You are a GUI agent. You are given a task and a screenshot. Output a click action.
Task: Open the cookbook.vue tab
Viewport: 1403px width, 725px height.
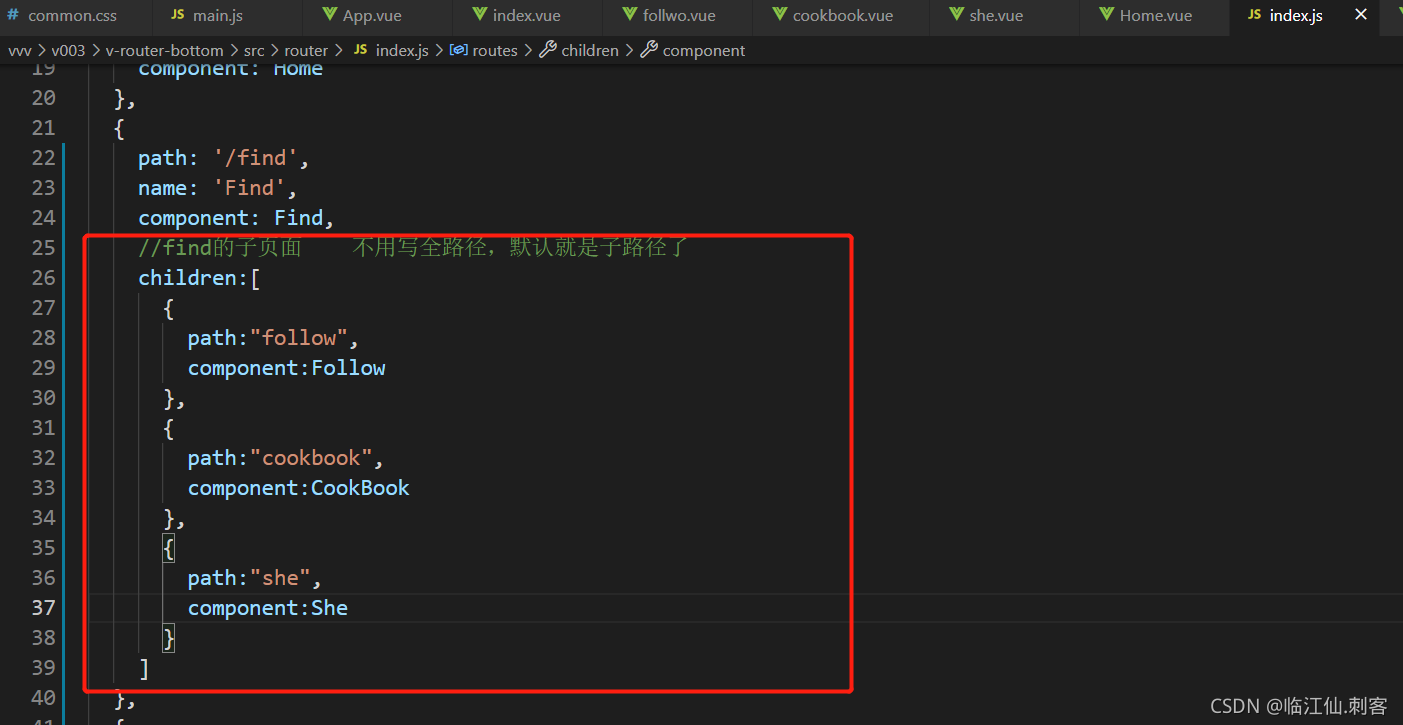[x=843, y=16]
